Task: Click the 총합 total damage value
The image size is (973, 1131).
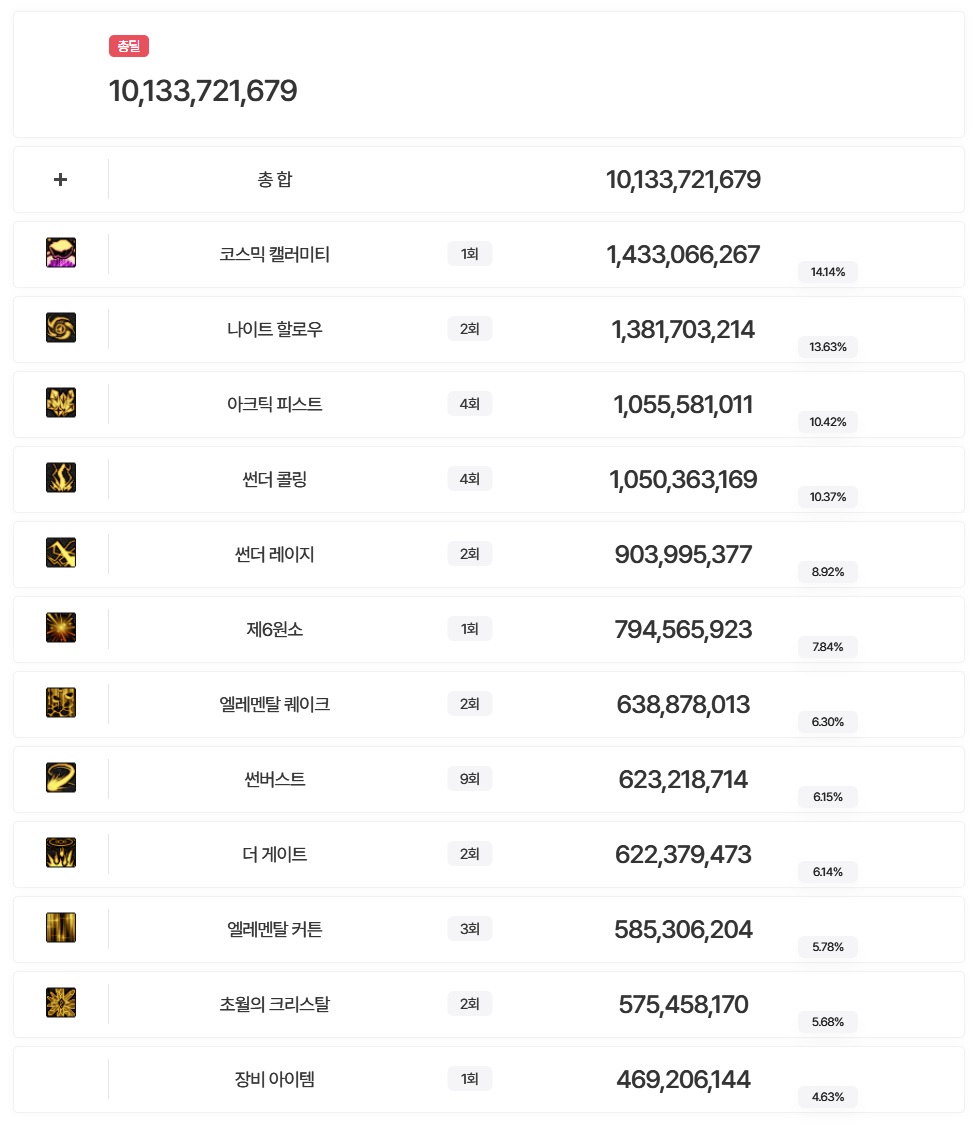Action: 683,180
